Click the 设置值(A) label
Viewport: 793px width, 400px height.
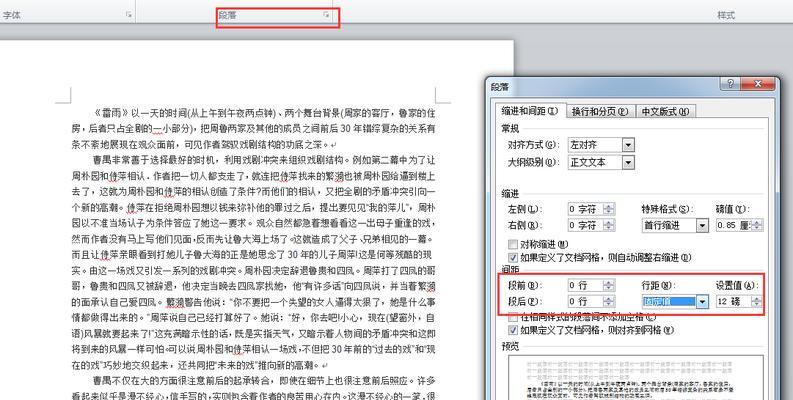[x=737, y=285]
